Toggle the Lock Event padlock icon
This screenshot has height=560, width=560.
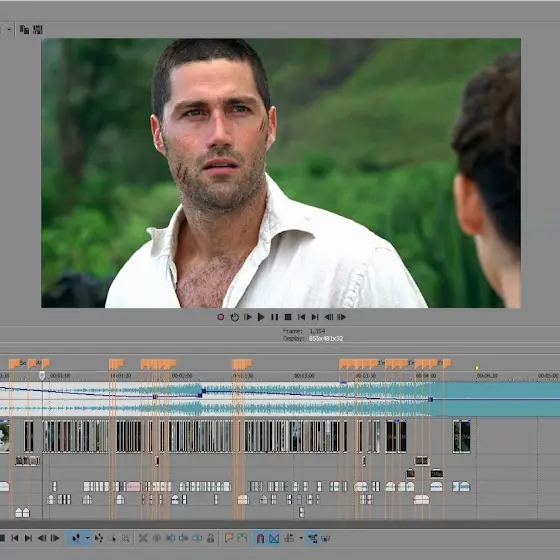(210, 538)
